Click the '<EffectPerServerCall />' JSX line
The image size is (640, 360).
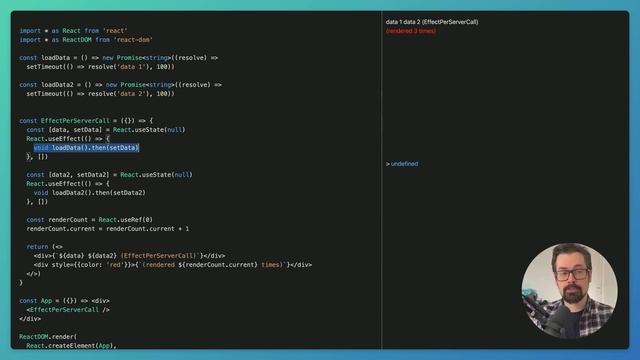[68, 309]
